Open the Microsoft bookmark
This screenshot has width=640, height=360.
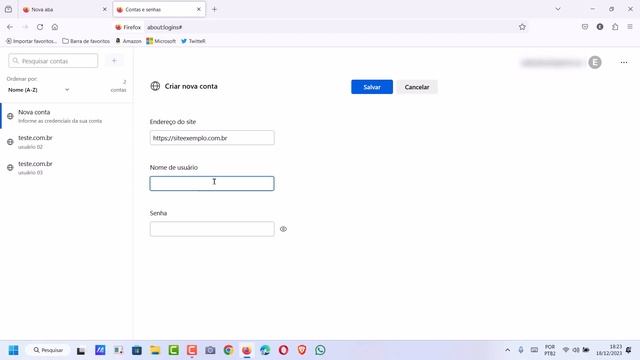pyautogui.click(x=161, y=41)
